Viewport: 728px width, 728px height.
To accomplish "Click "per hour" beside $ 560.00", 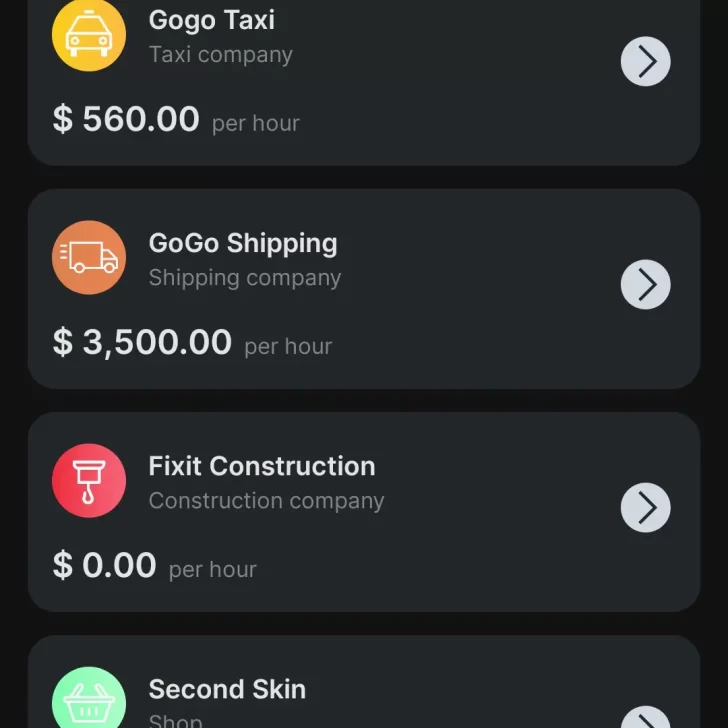I will (255, 124).
